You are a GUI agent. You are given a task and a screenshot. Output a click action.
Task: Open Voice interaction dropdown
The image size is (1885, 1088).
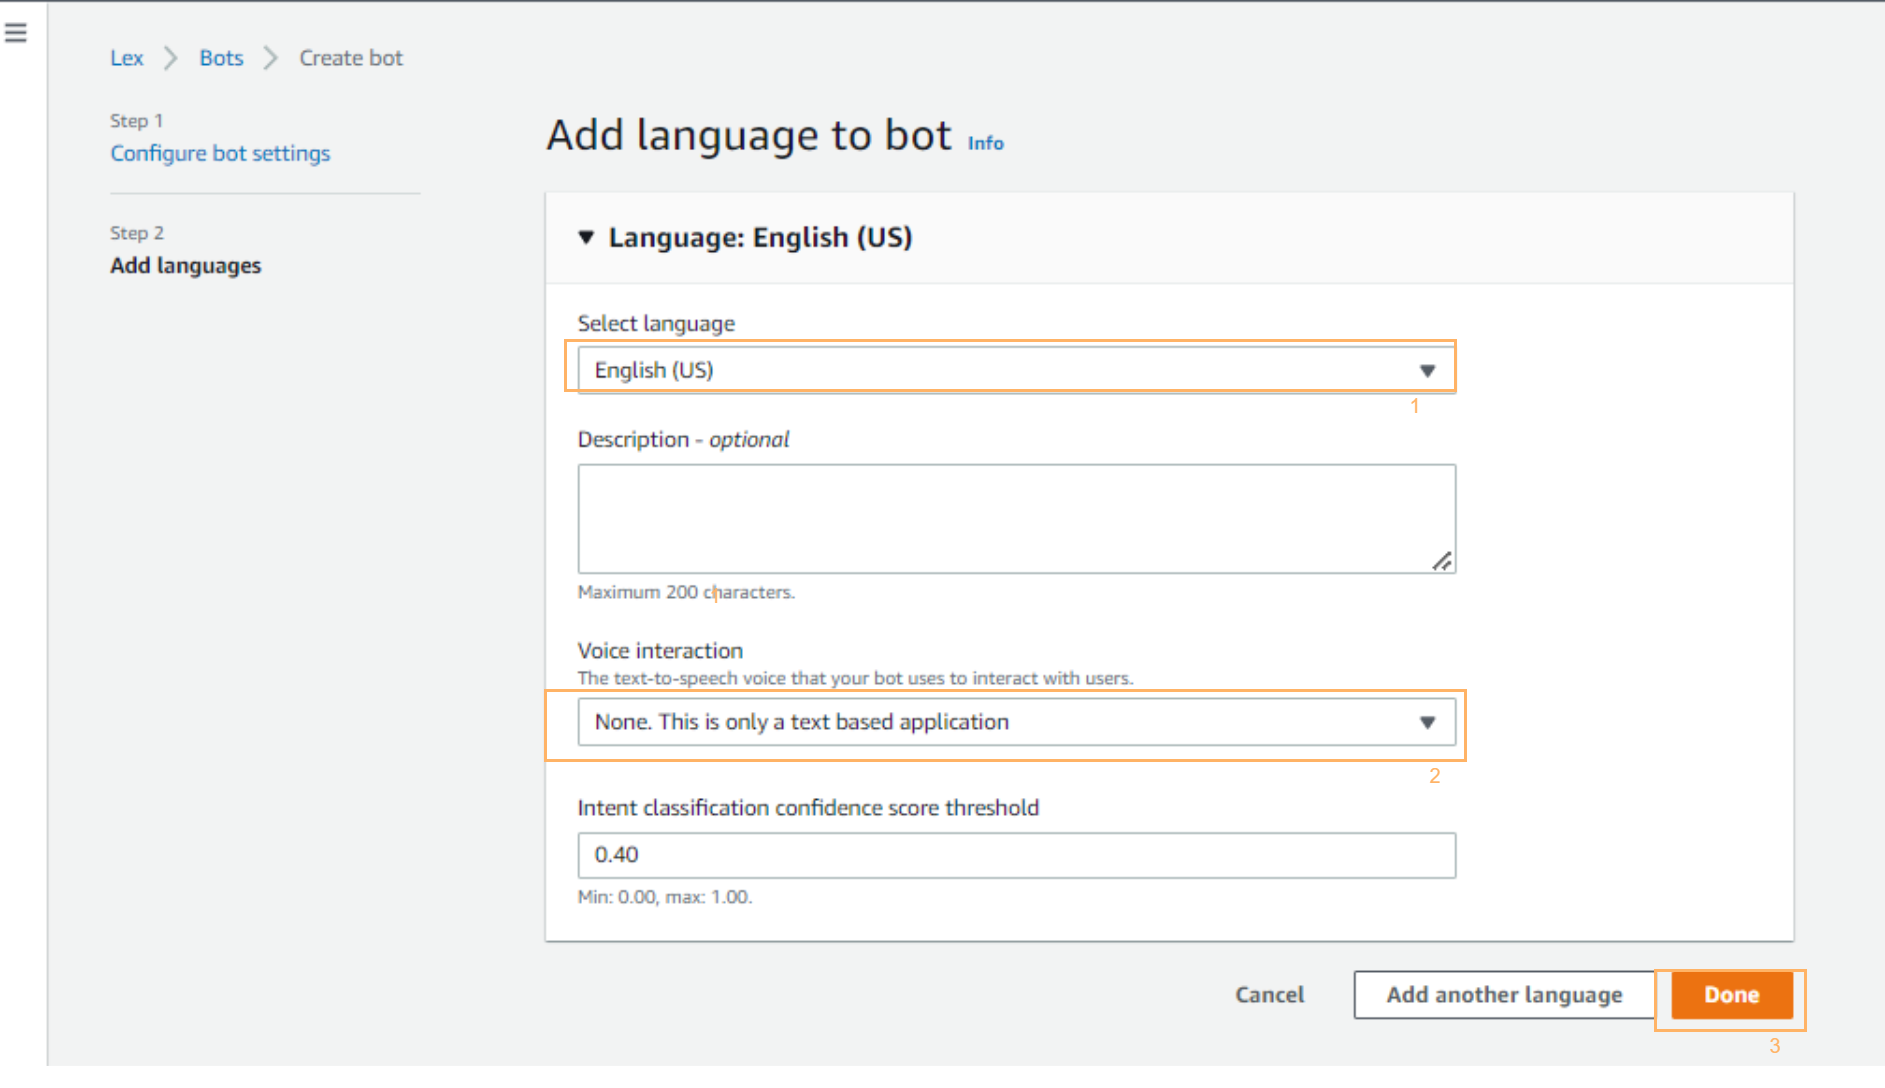coord(1016,722)
